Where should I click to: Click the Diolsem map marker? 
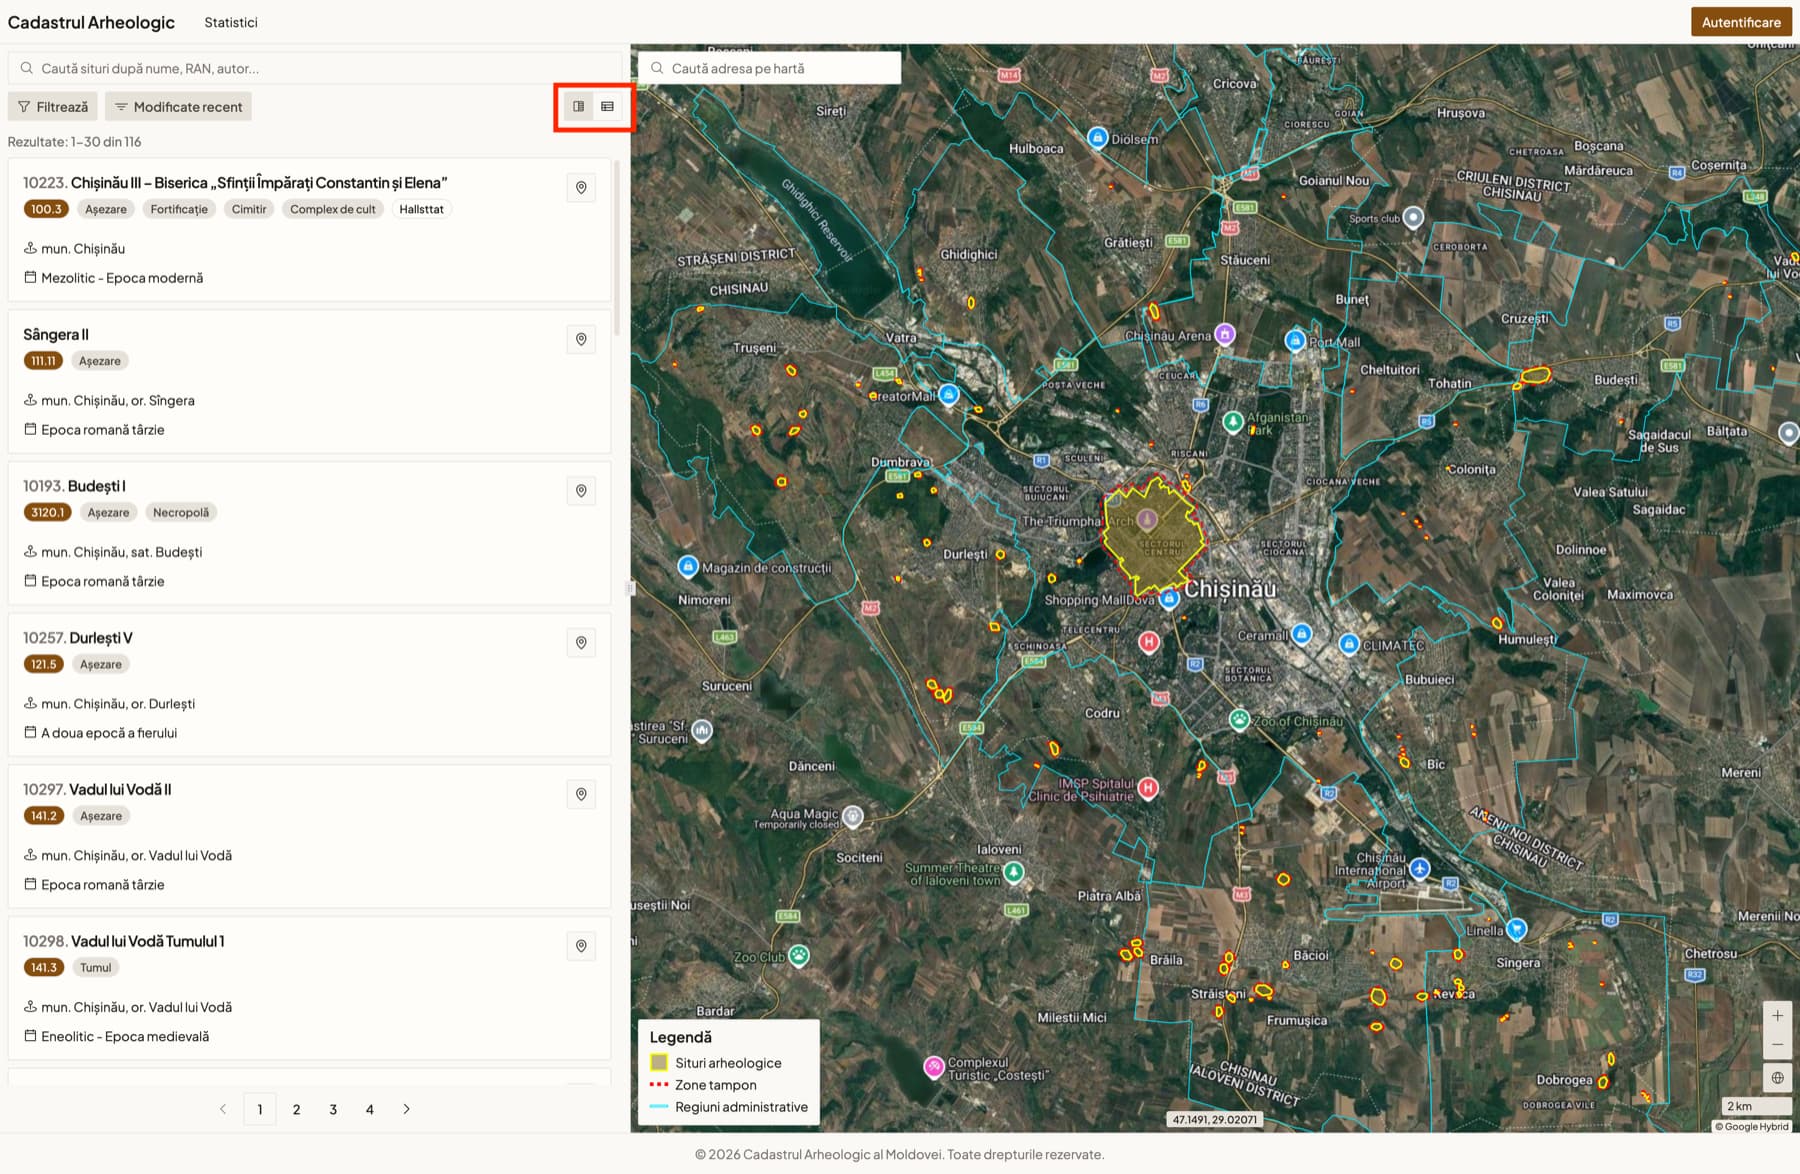1098,137
